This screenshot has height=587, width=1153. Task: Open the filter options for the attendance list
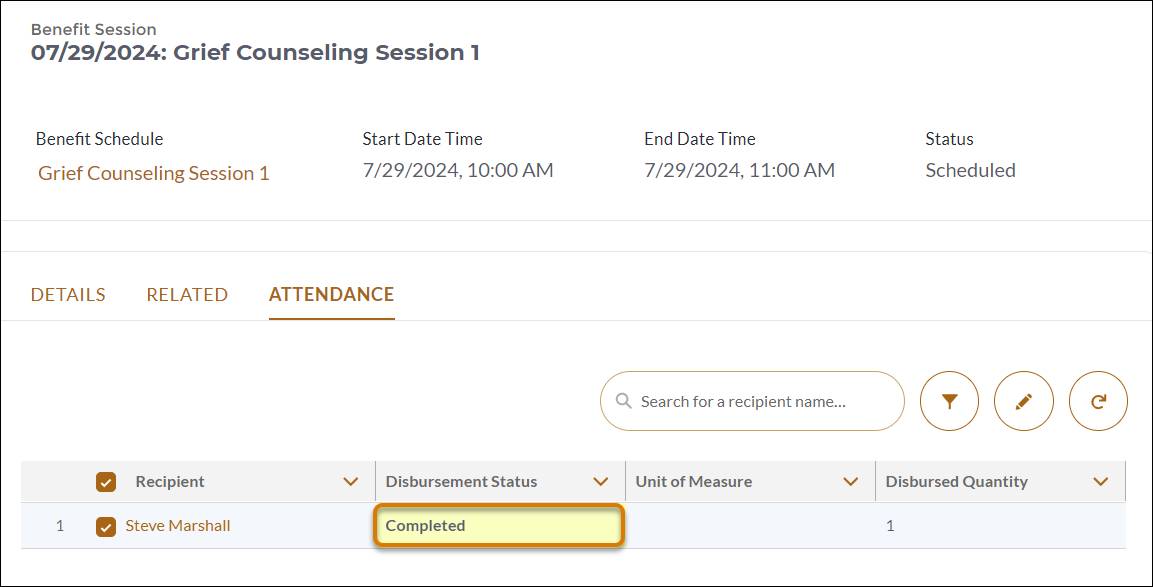tap(948, 400)
